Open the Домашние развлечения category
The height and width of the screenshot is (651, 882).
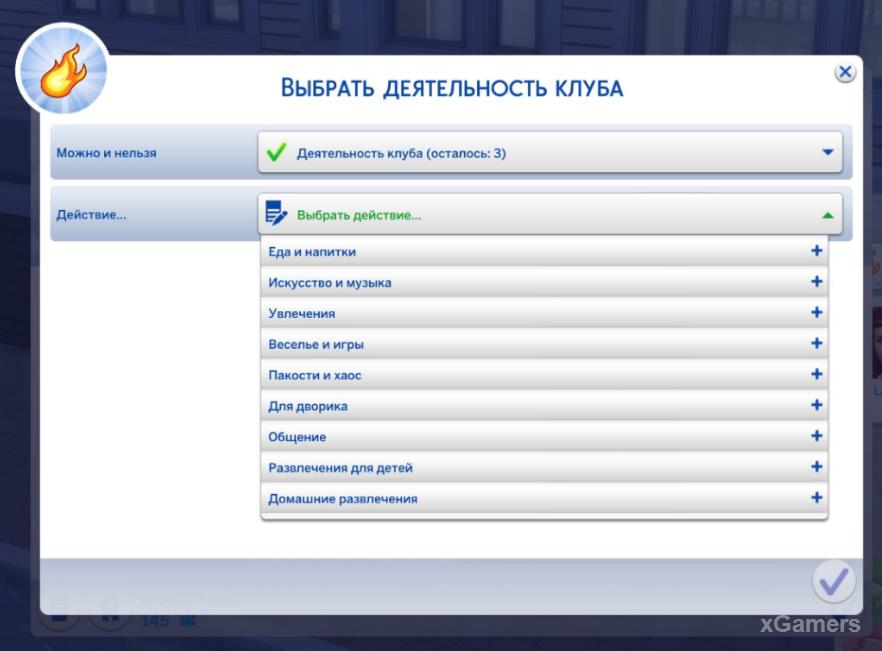point(343,498)
